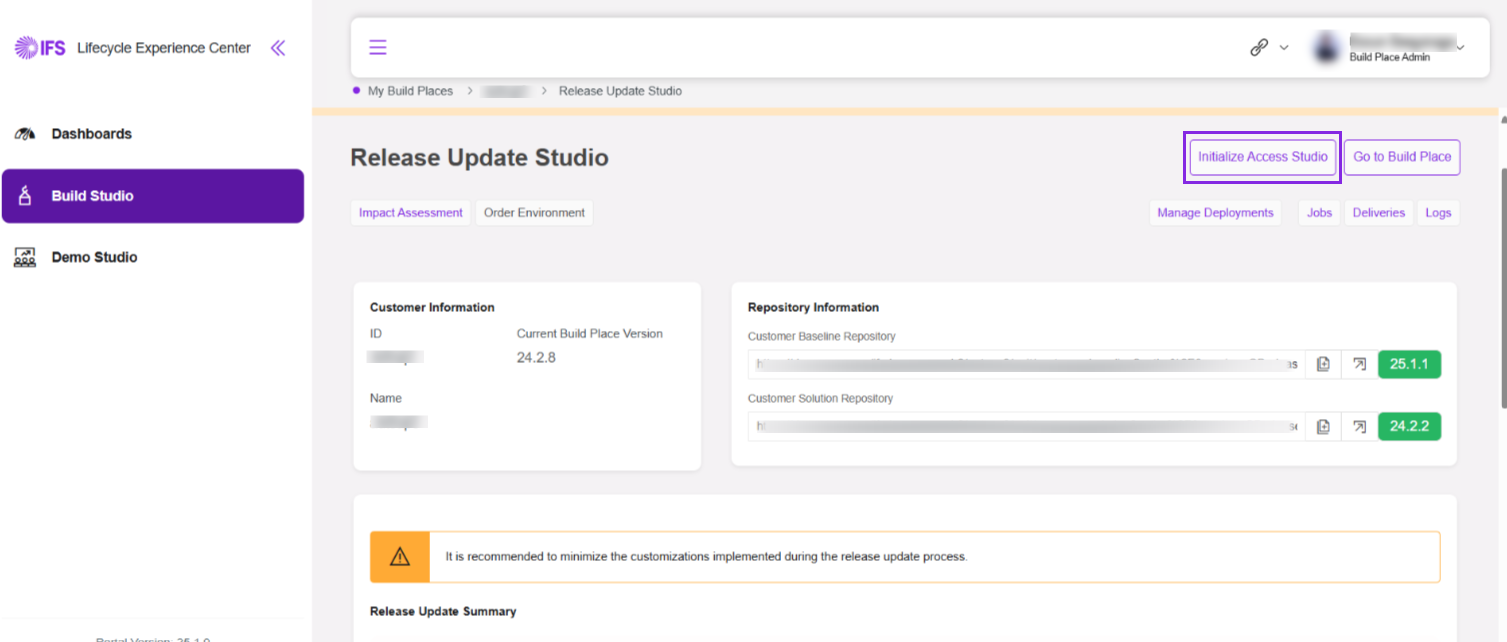Open Logs
1507x642 pixels.
1438,213
